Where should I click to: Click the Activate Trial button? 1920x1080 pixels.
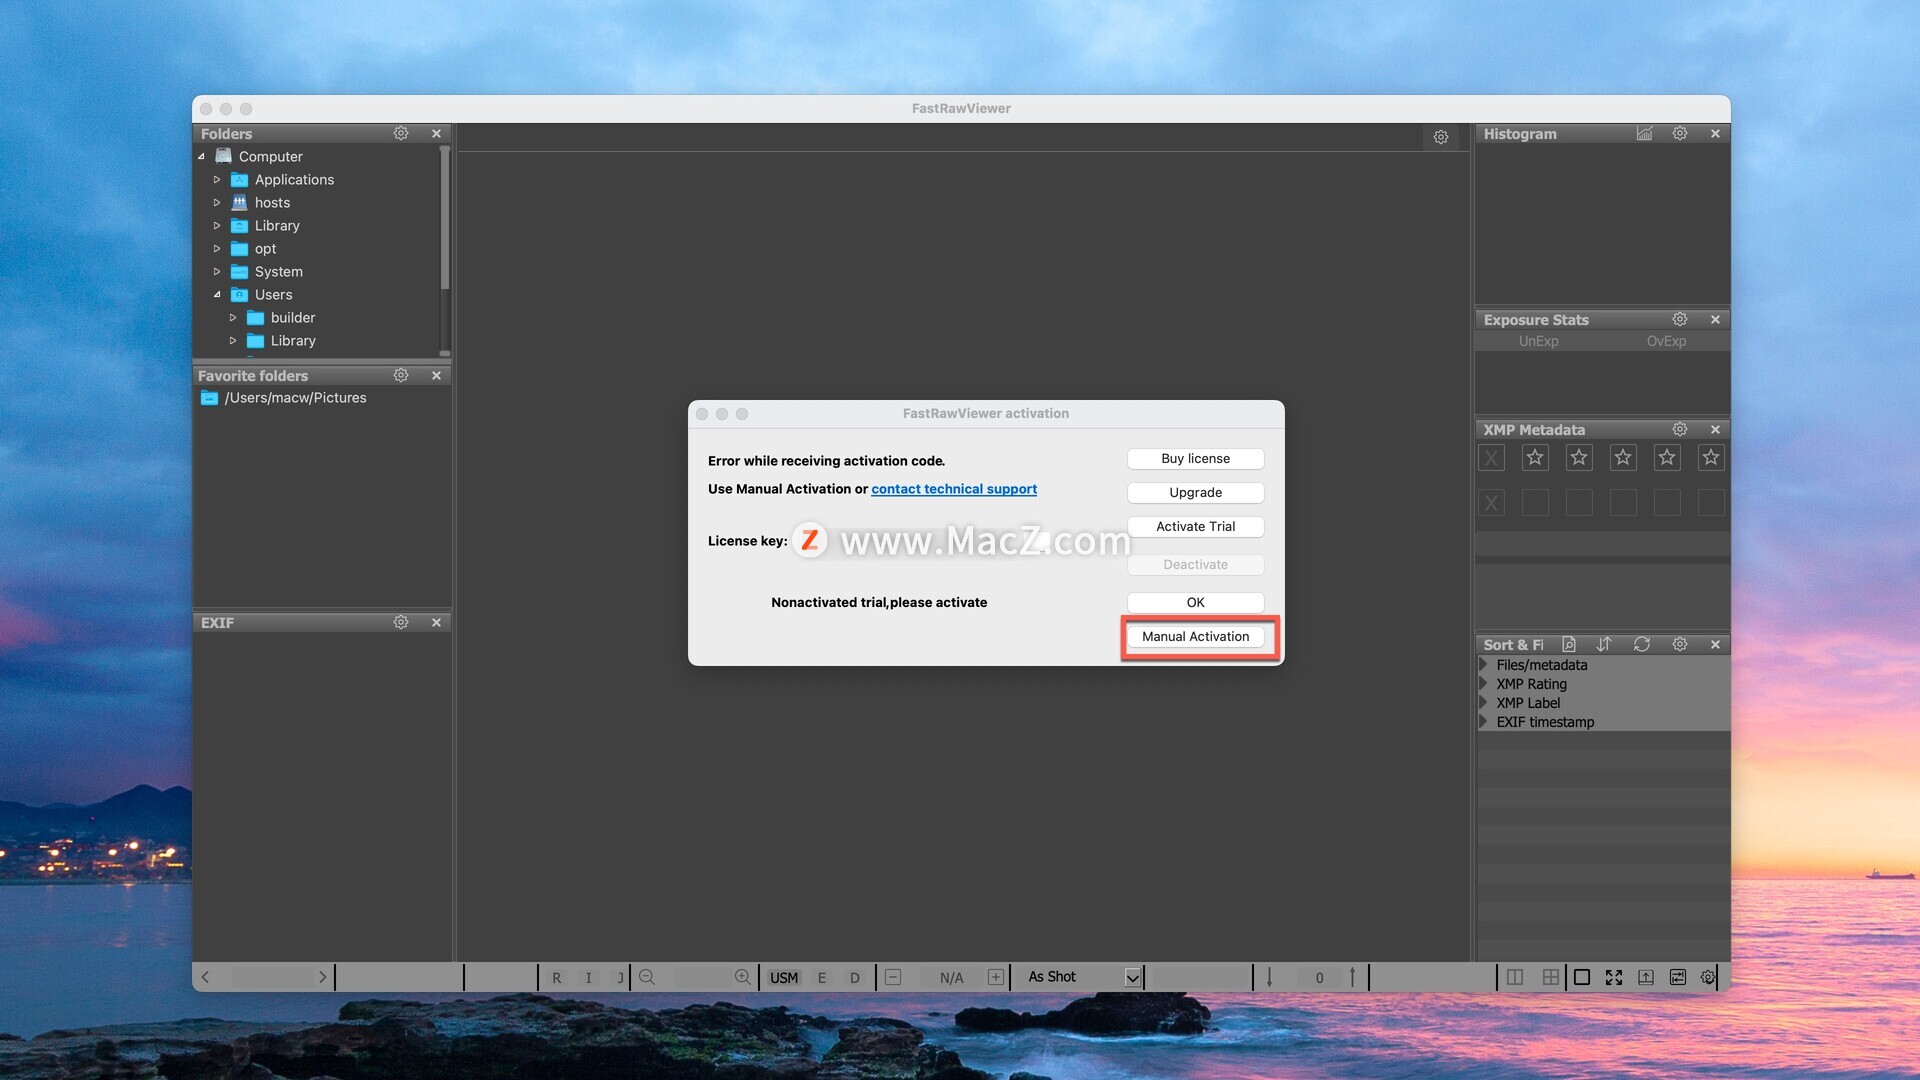1195,526
